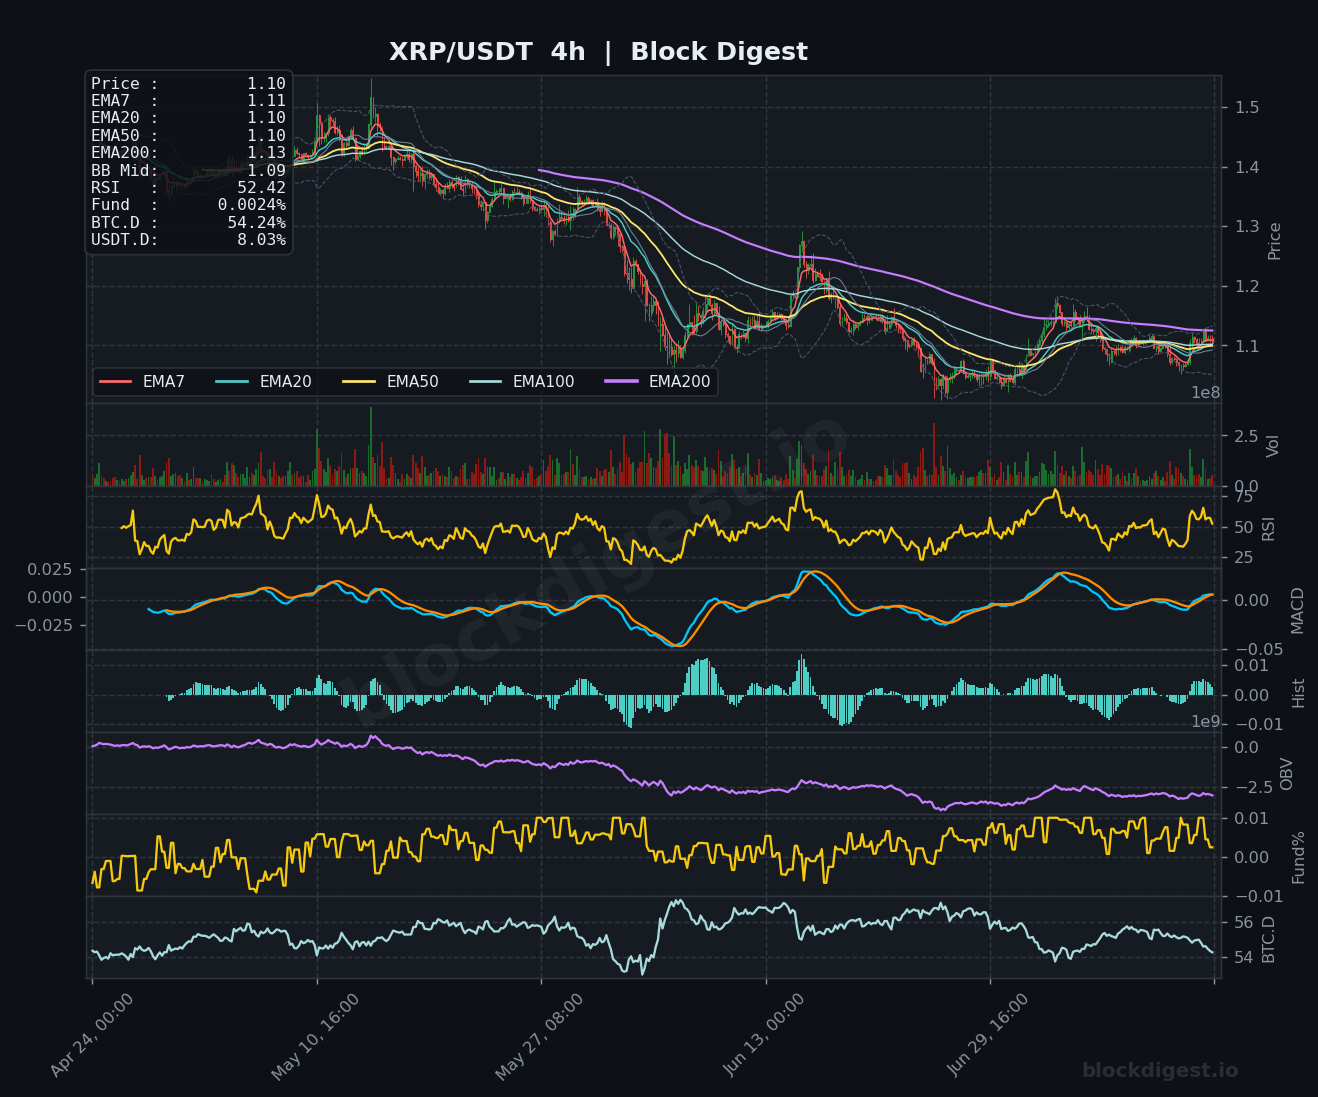The image size is (1318, 1097).
Task: Click the red EMA7 legend line swatch
Action: [115, 382]
